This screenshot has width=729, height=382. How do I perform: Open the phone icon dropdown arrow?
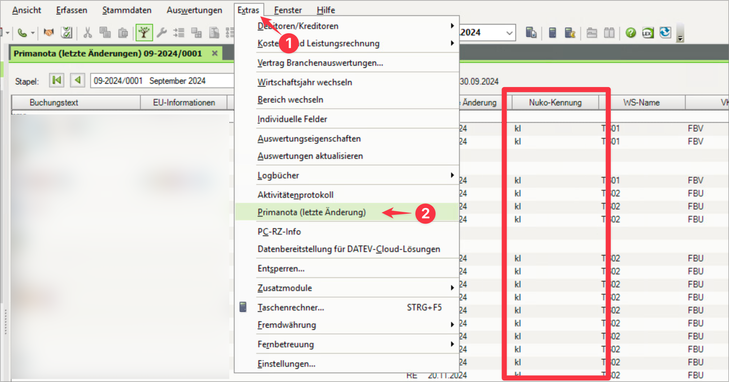tap(33, 33)
